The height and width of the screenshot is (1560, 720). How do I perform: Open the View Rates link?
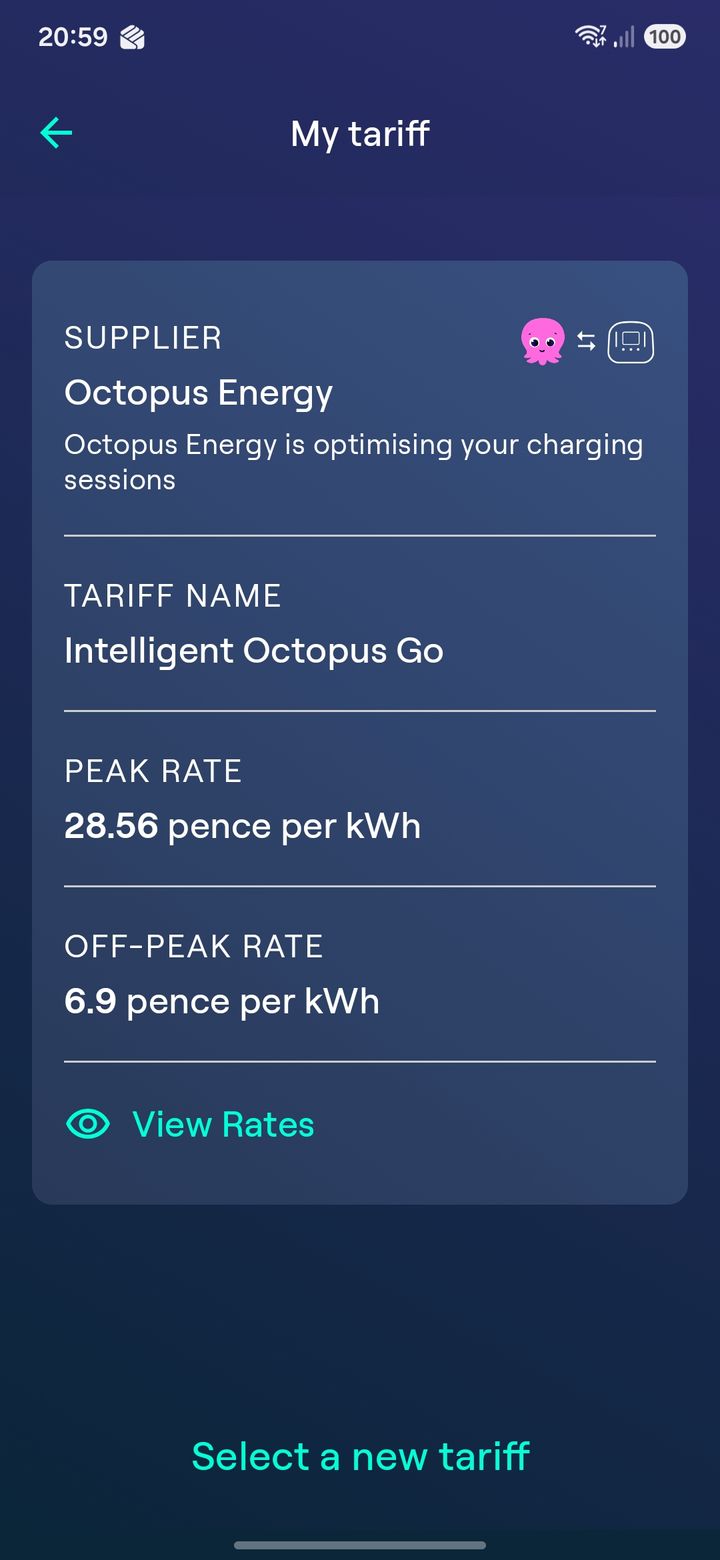[223, 1124]
